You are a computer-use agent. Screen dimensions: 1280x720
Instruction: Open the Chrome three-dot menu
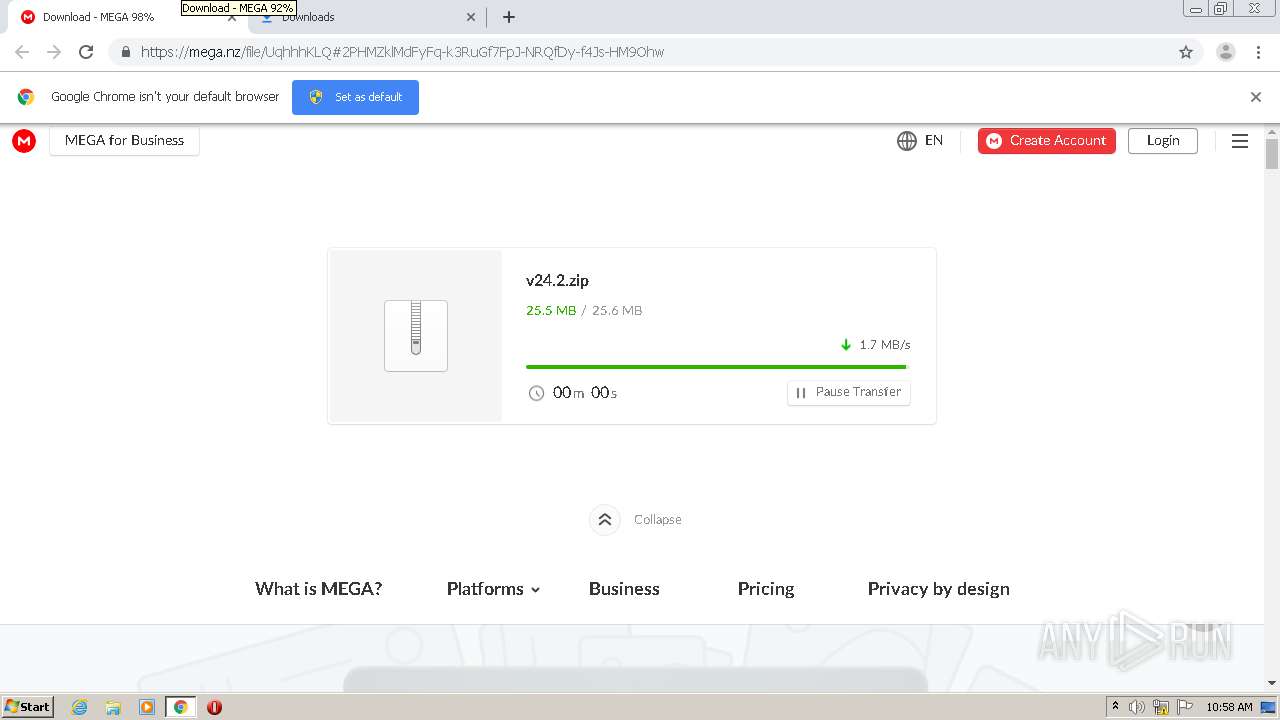(x=1259, y=52)
